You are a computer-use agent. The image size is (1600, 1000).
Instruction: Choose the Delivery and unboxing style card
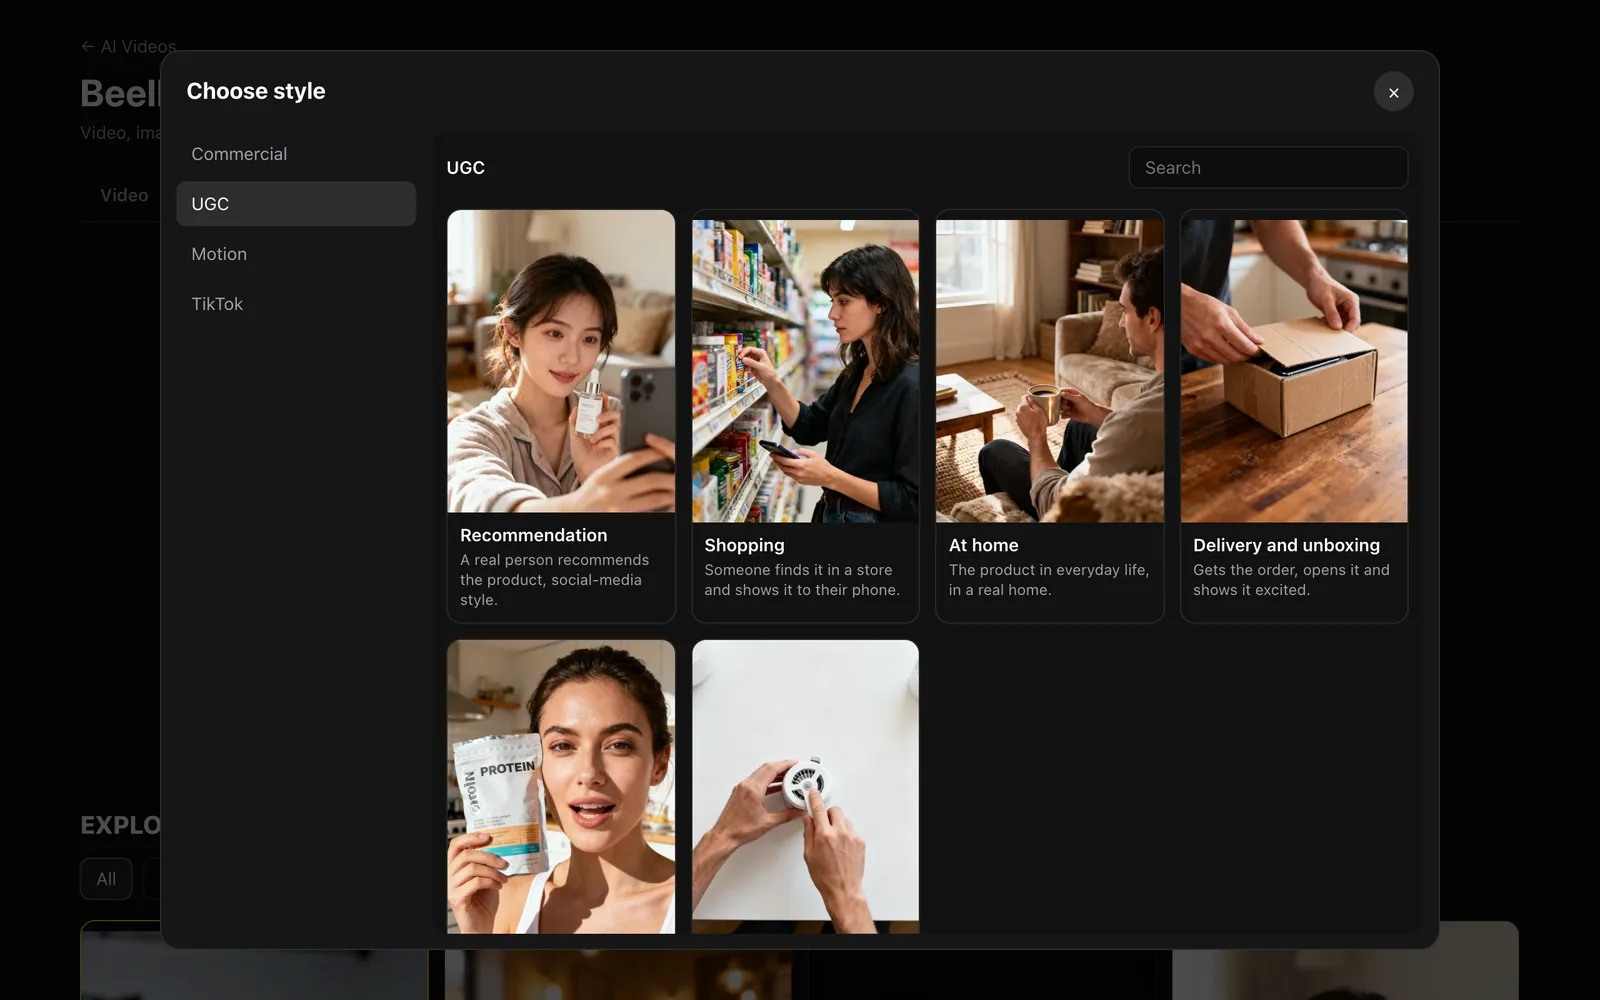click(x=1294, y=416)
